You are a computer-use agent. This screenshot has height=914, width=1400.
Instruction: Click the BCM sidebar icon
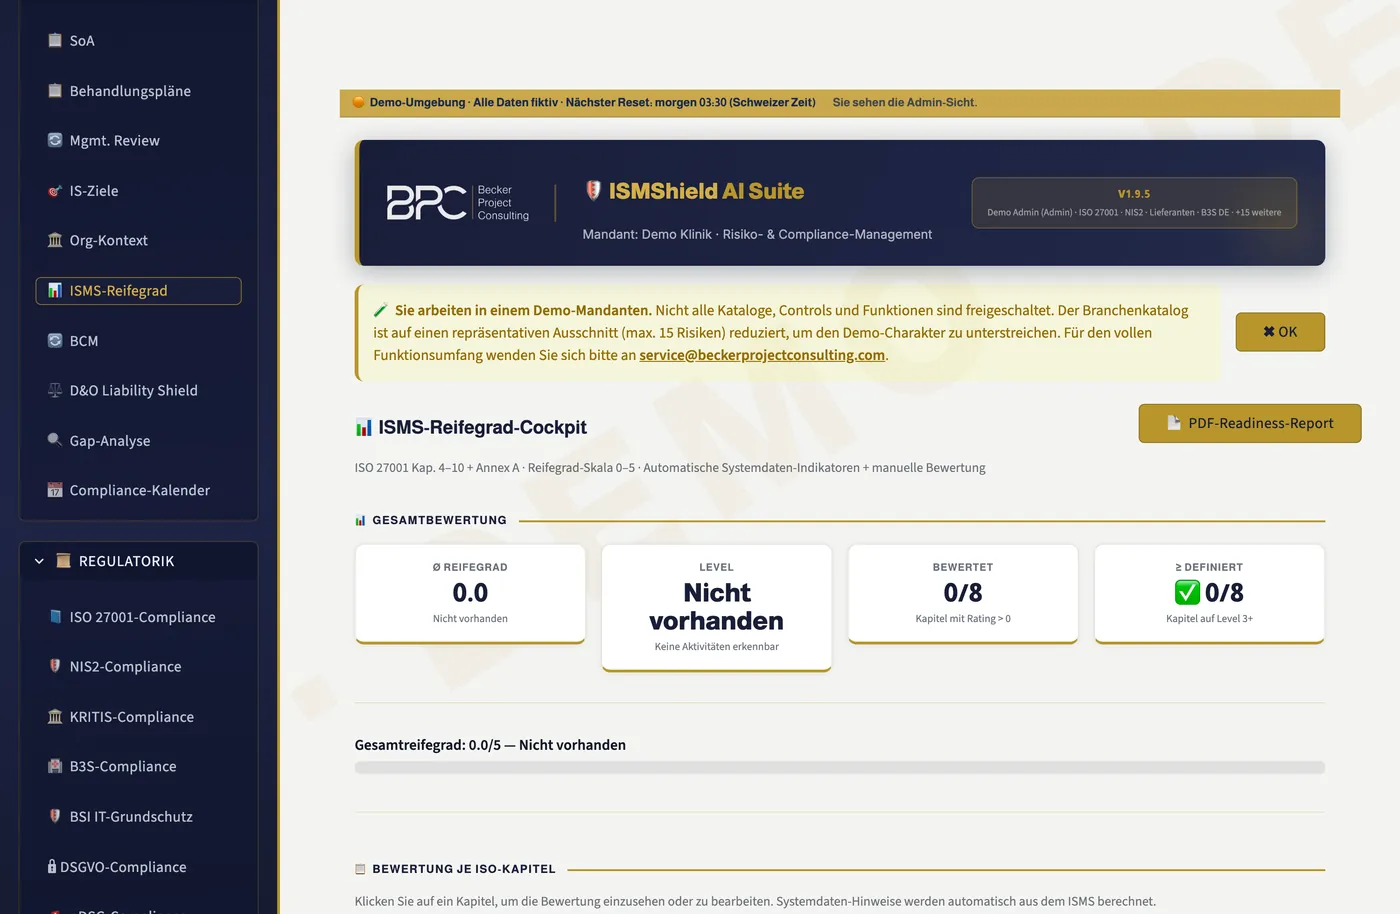[55, 341]
